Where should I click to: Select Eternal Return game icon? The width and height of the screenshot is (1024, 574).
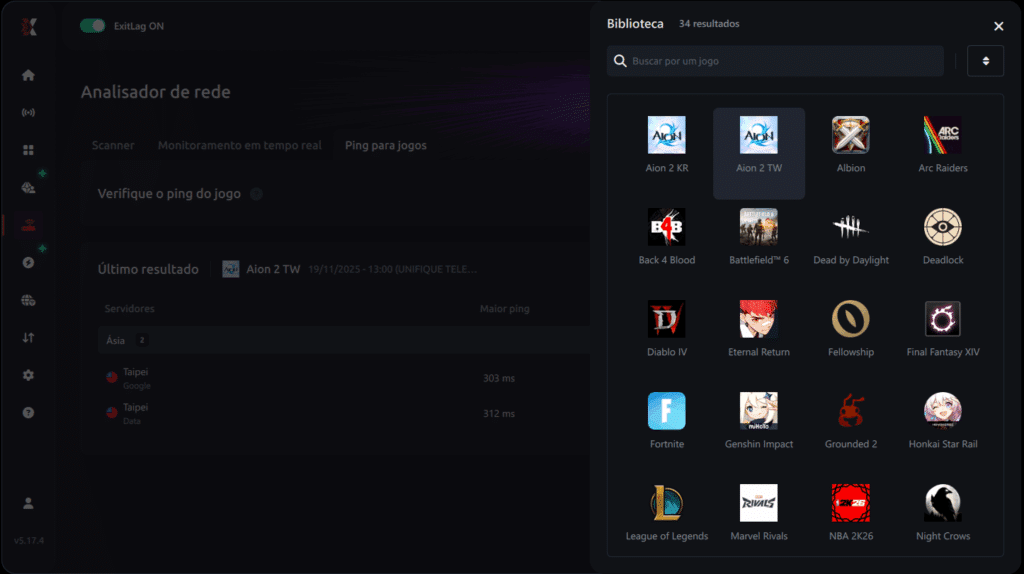759,319
